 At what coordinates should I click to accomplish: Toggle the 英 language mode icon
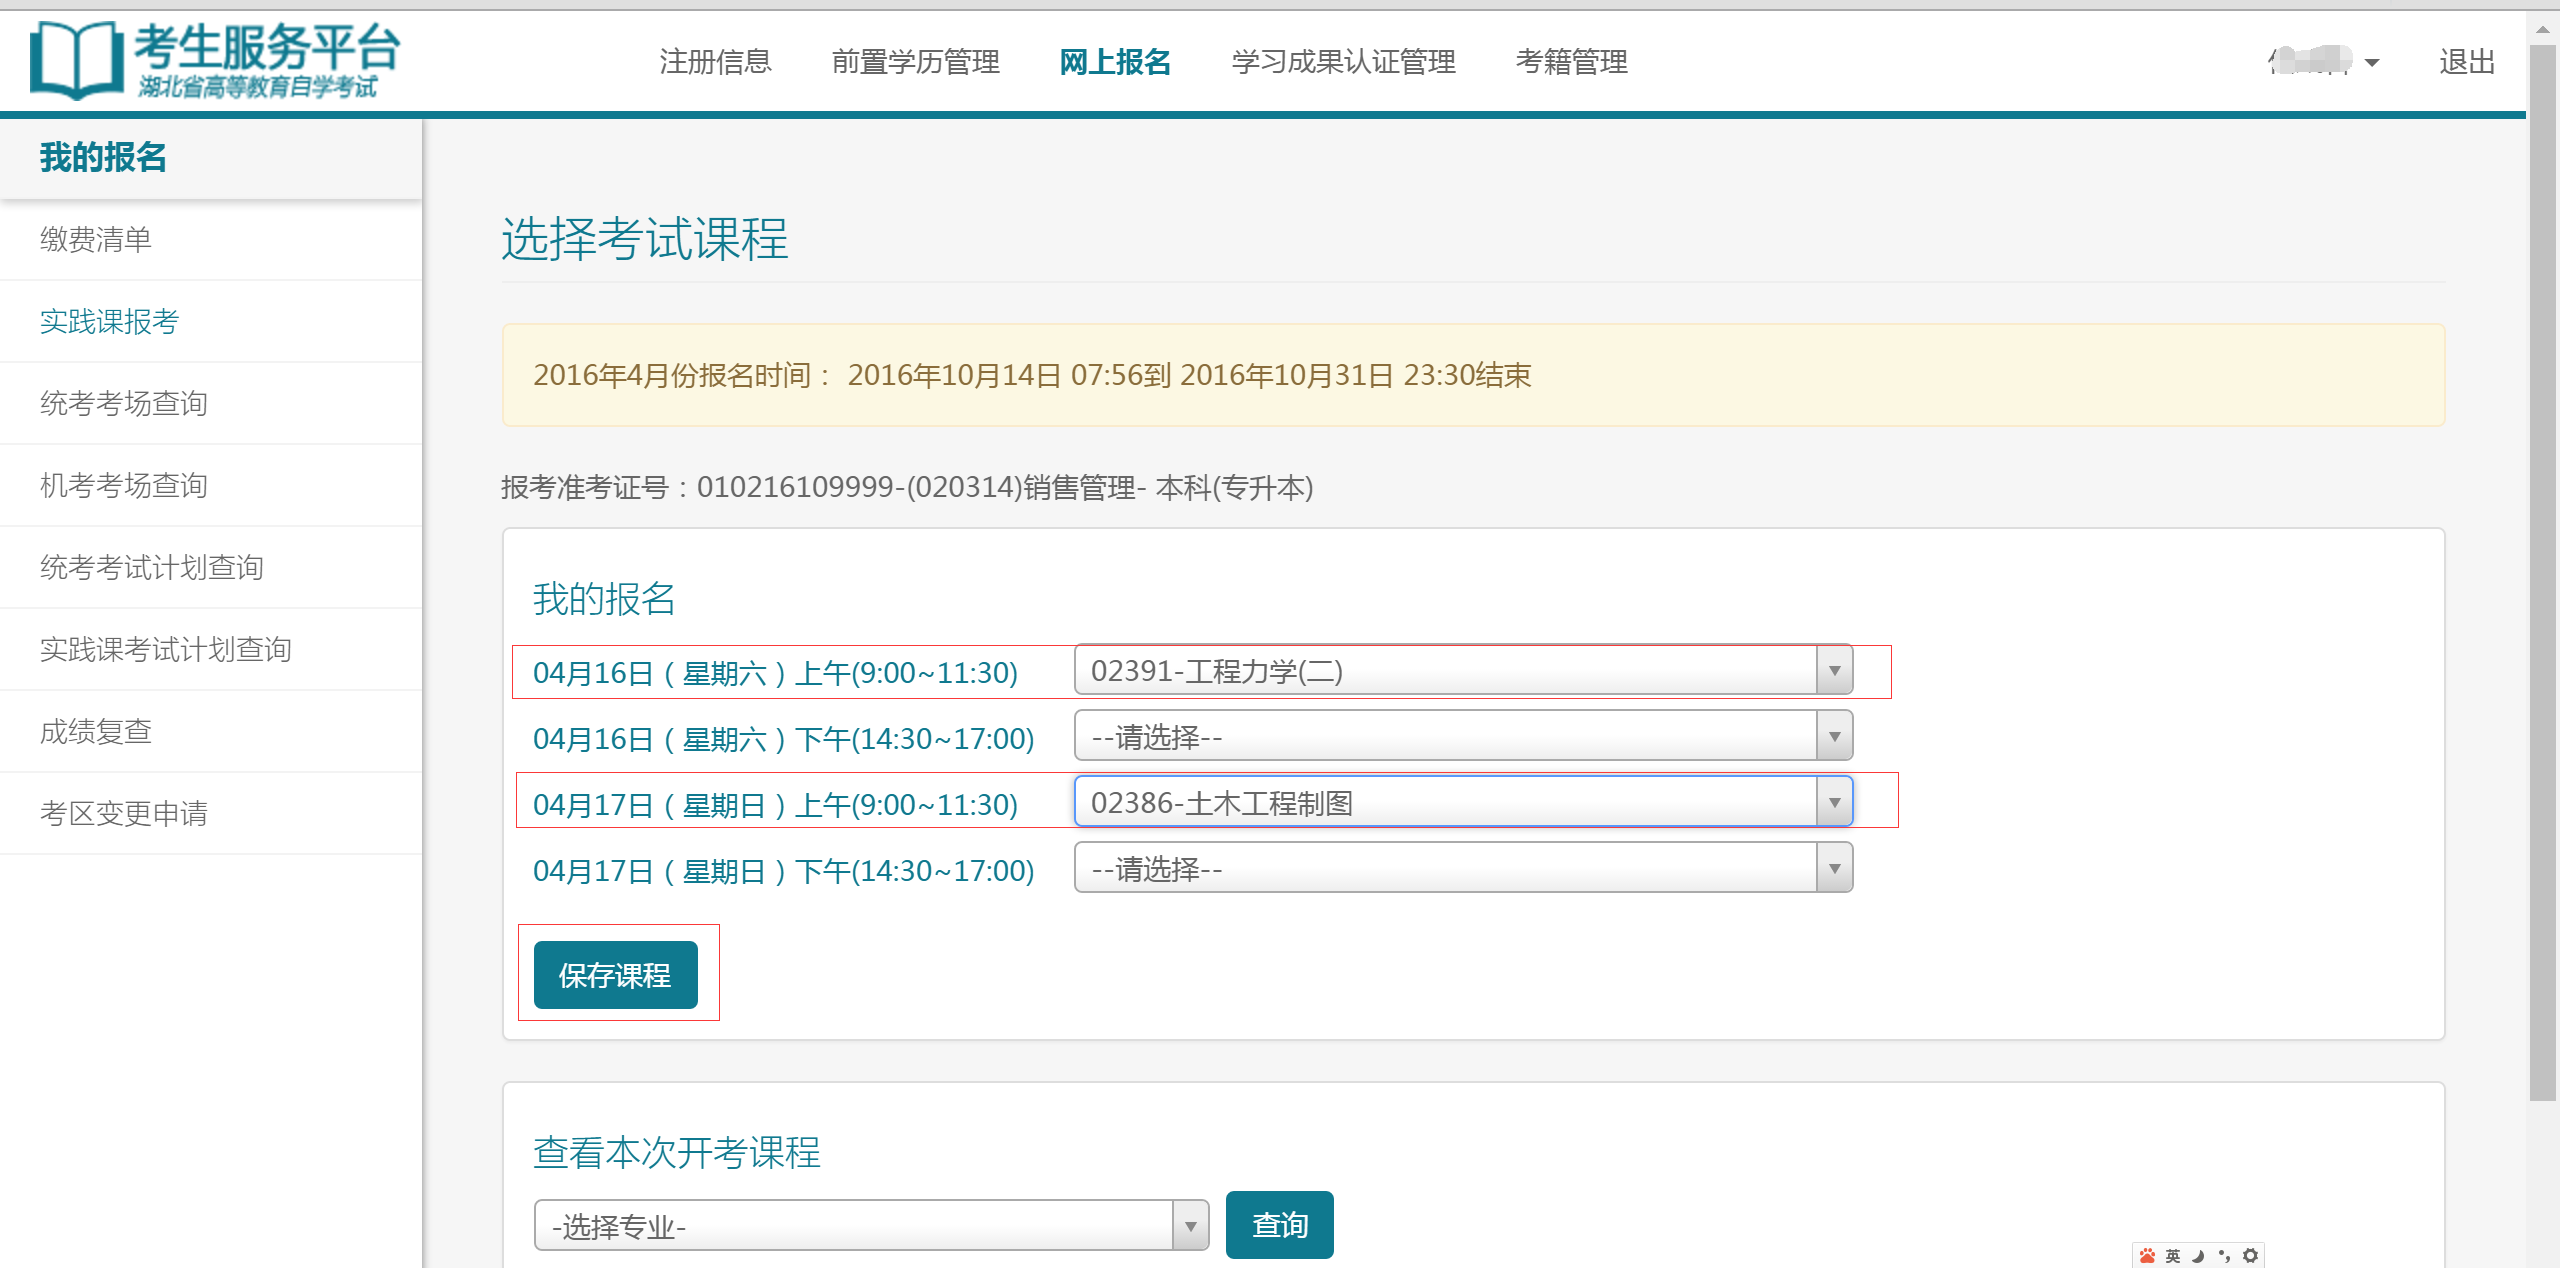click(2173, 1256)
